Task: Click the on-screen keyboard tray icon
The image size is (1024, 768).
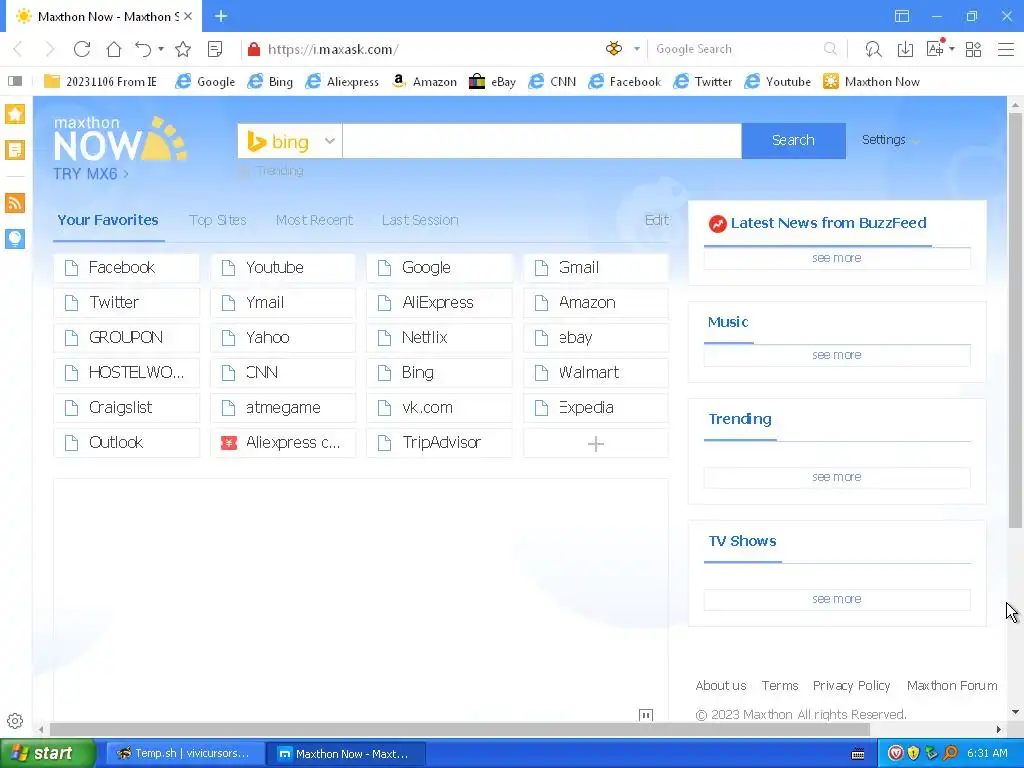Action: pyautogui.click(x=858, y=754)
